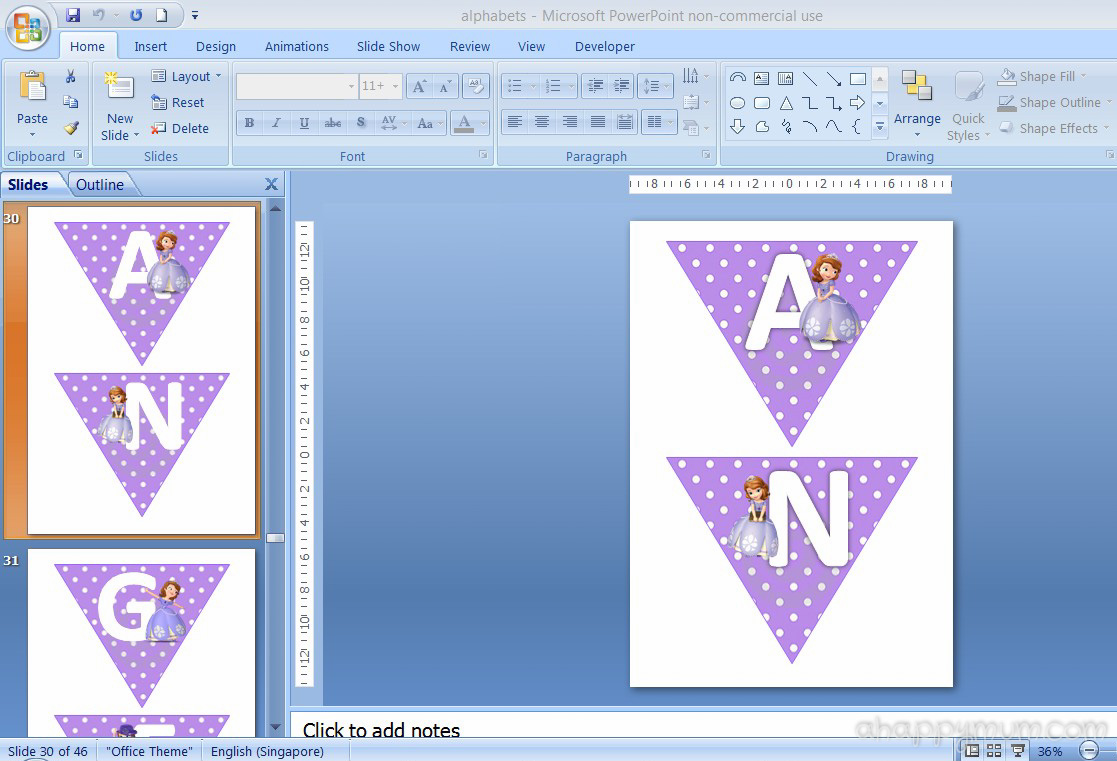Screen dimensions: 1117x761
Task: Click the Increase List Level icon
Action: pos(622,86)
